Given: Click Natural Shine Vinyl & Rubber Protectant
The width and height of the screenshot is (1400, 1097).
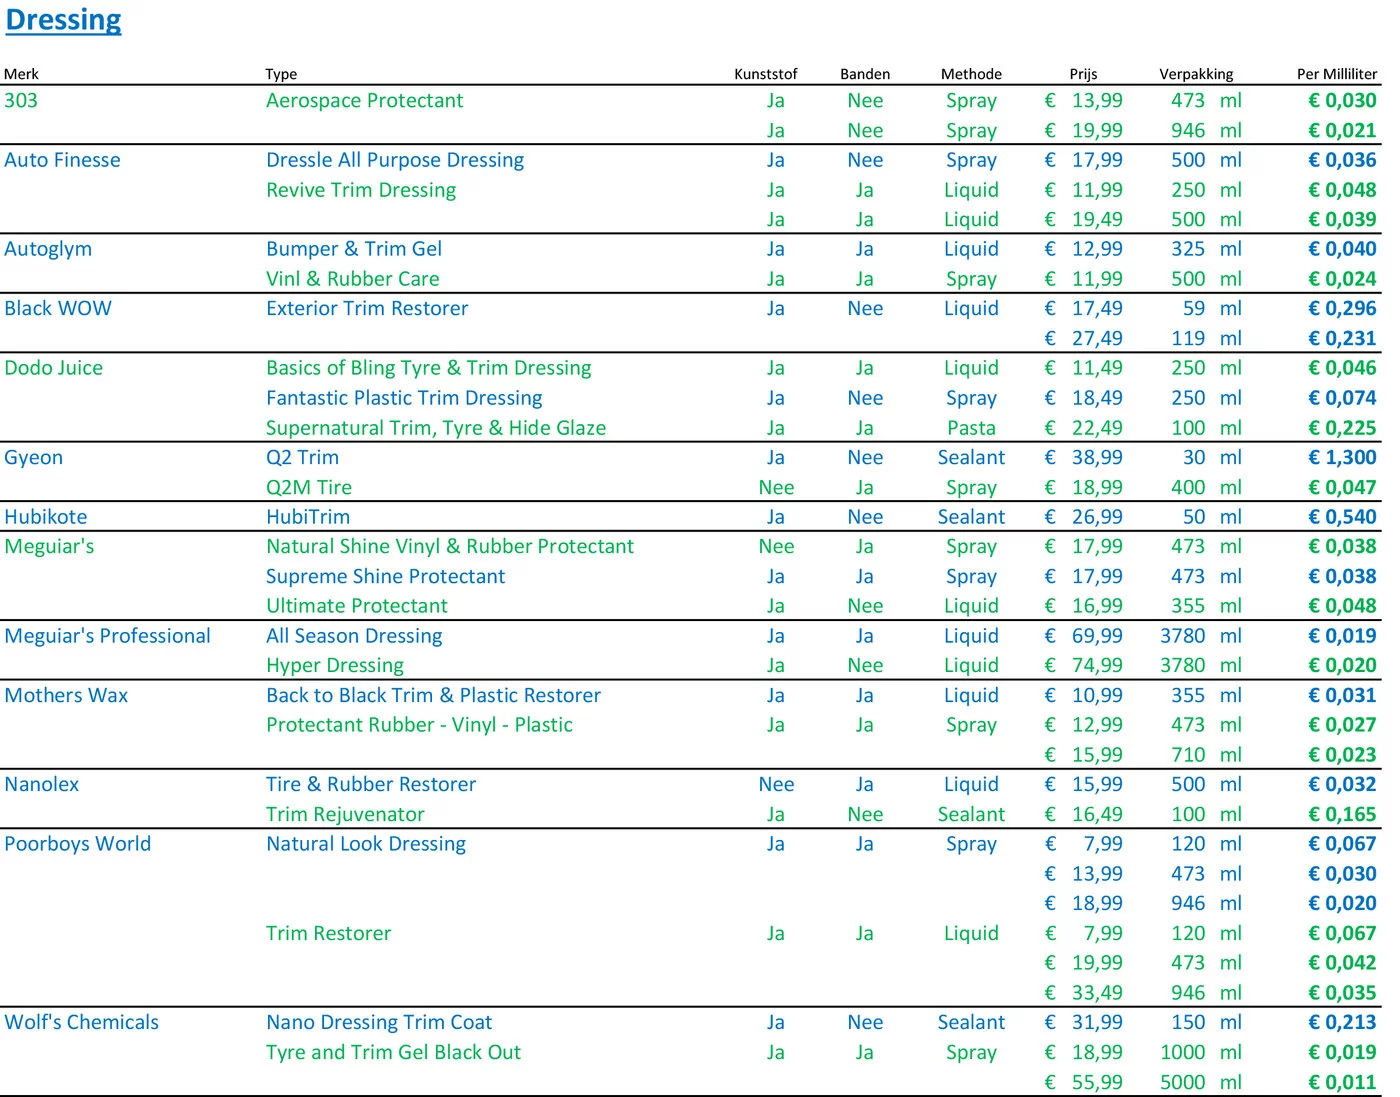Looking at the screenshot, I should [450, 547].
